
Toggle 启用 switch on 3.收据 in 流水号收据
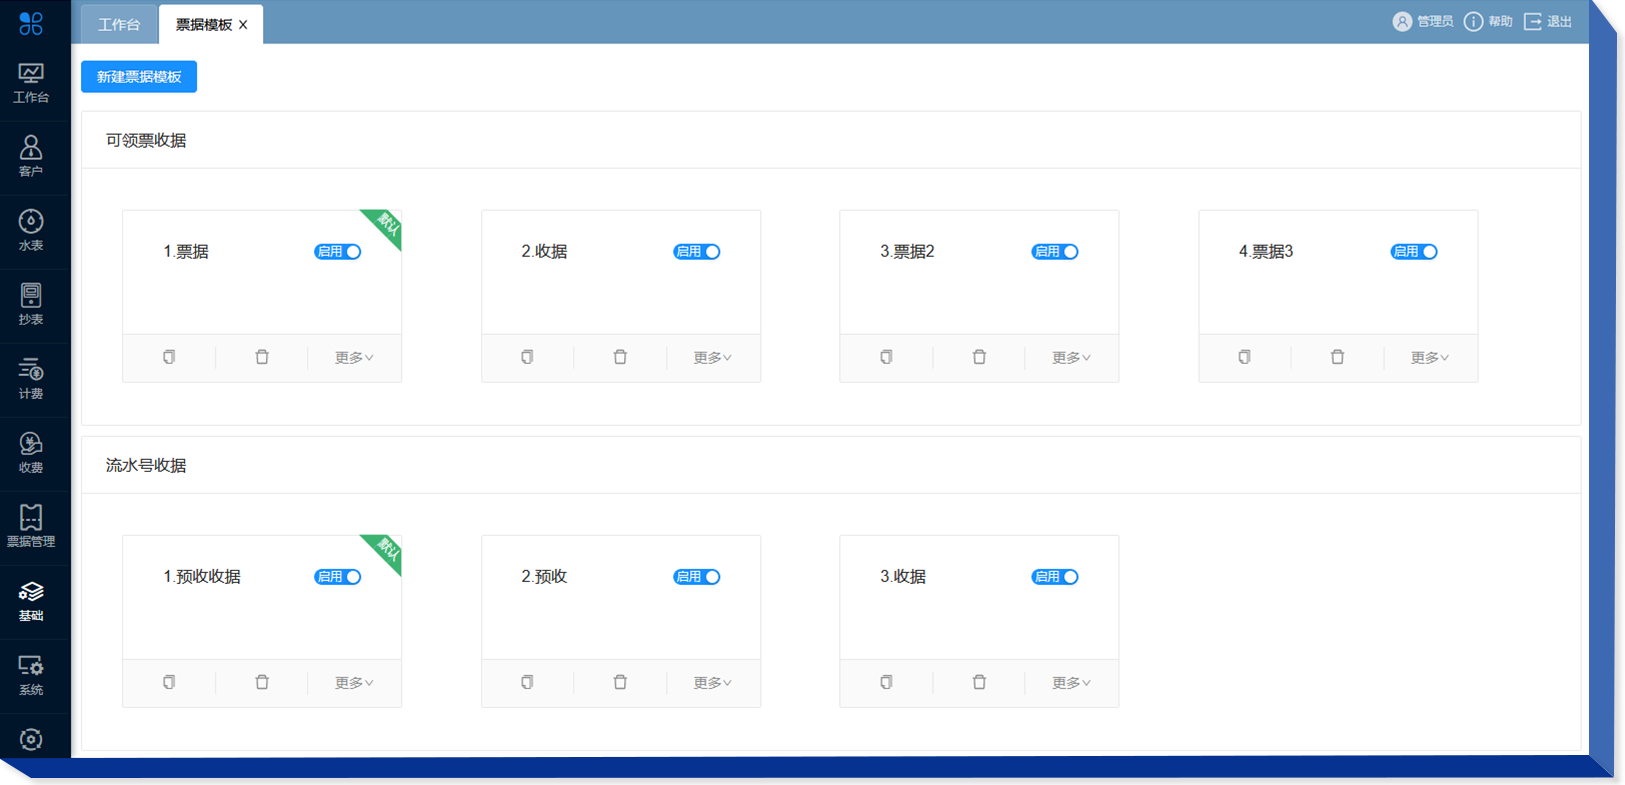point(1055,577)
